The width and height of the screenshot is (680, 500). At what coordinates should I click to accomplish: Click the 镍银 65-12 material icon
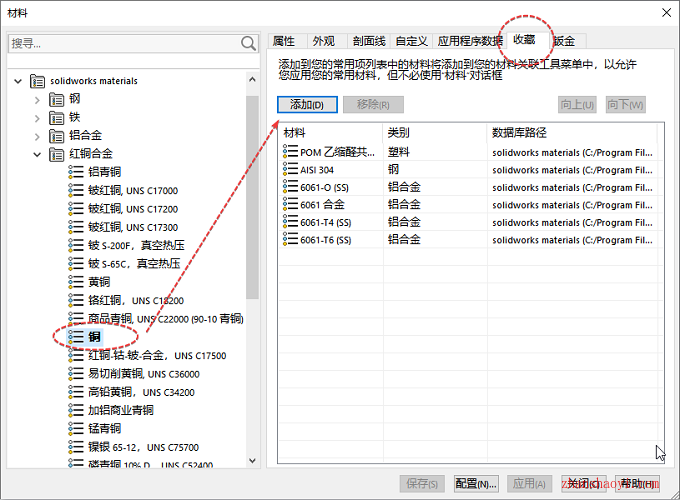[x=75, y=447]
